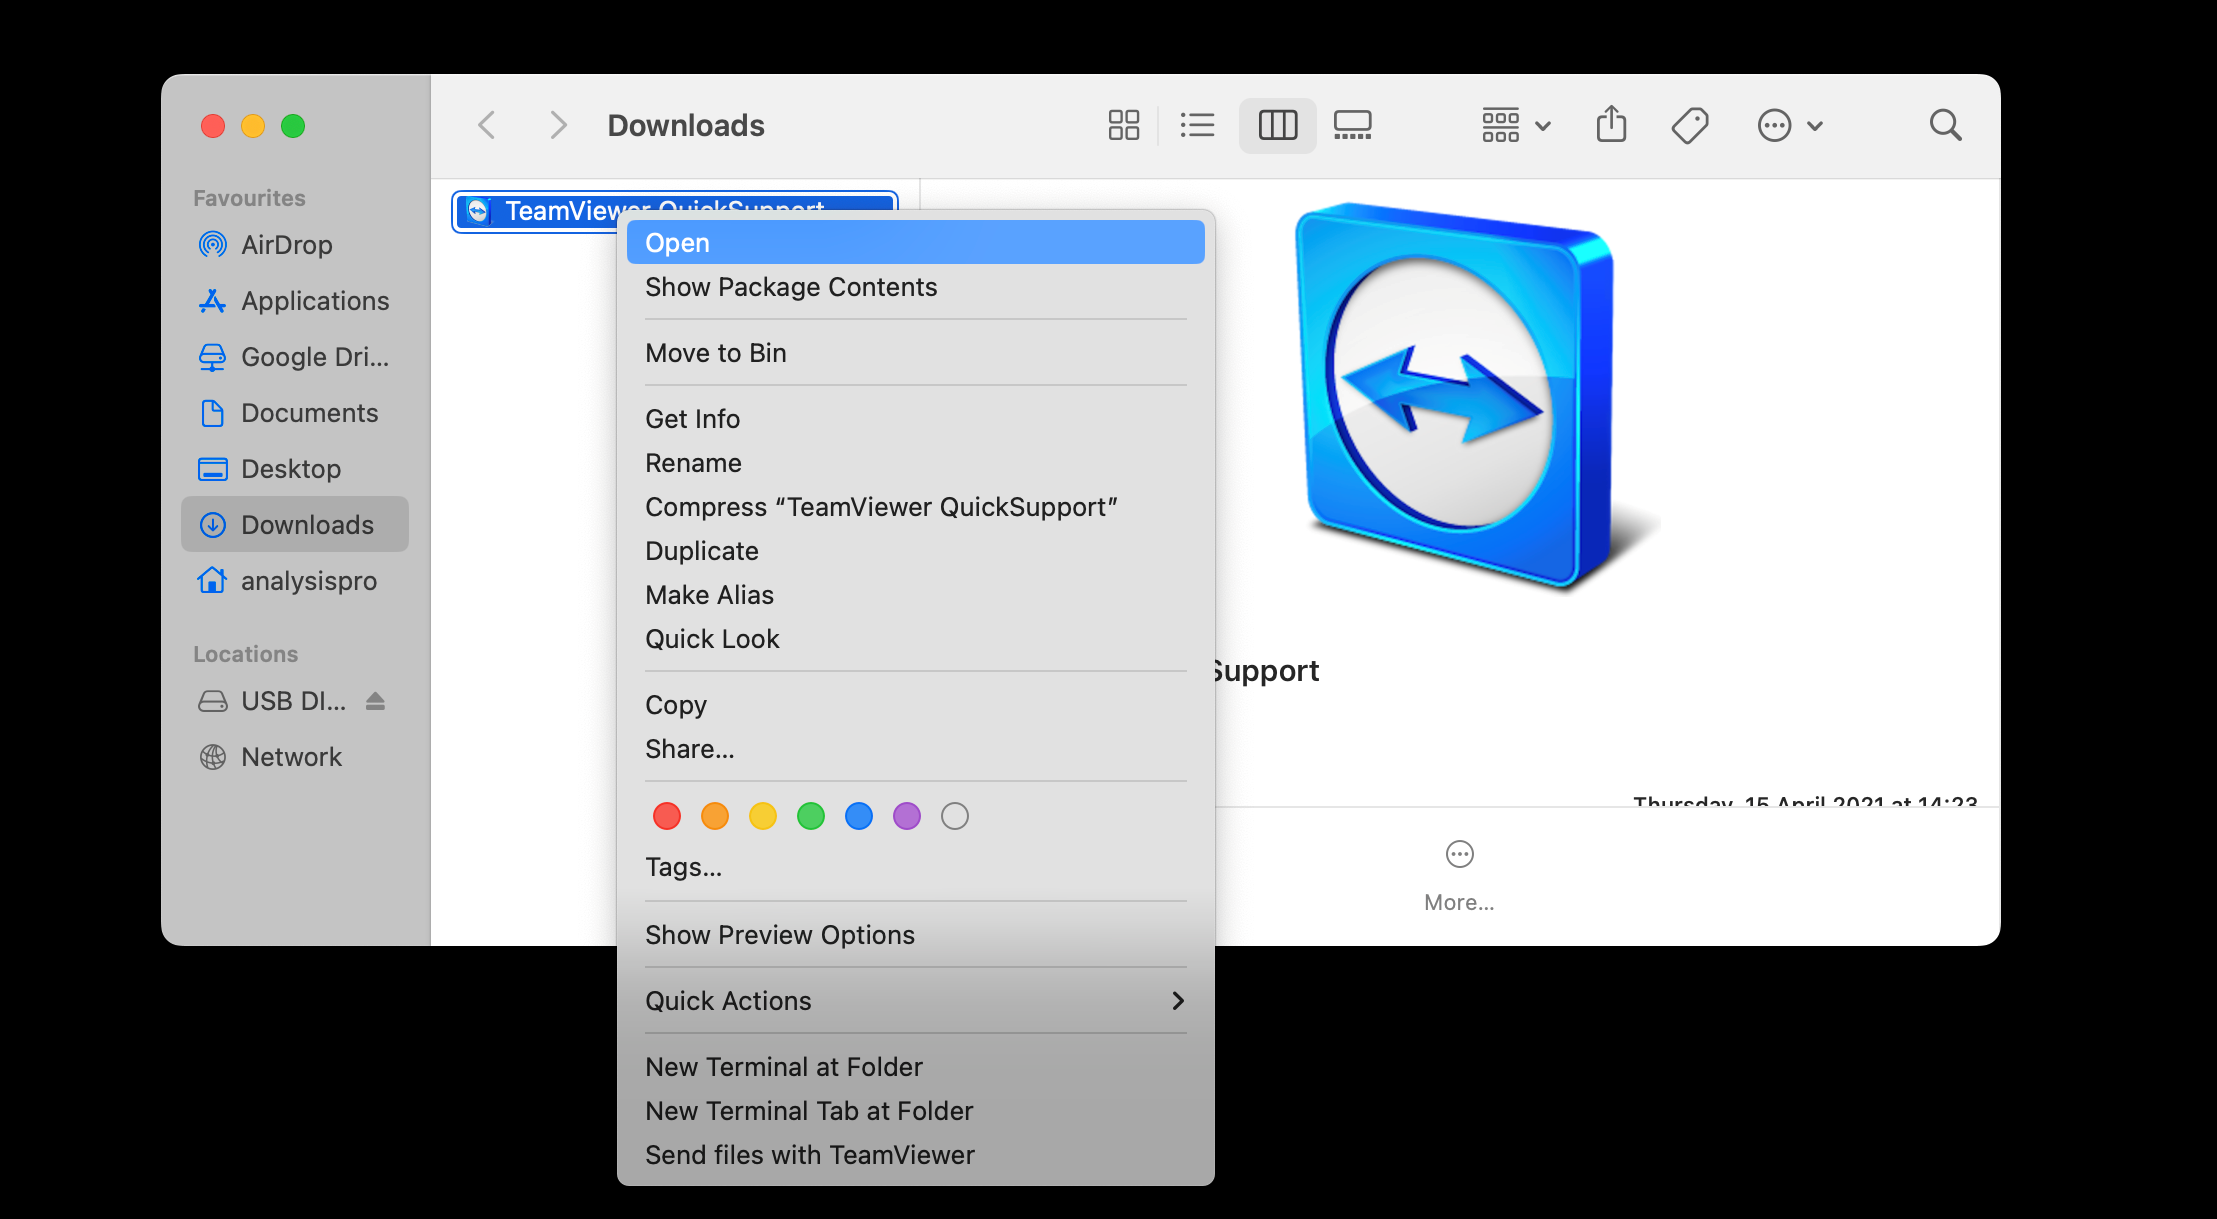This screenshot has height=1219, width=2217.
Task: Open Network in the sidebar
Action: (295, 757)
